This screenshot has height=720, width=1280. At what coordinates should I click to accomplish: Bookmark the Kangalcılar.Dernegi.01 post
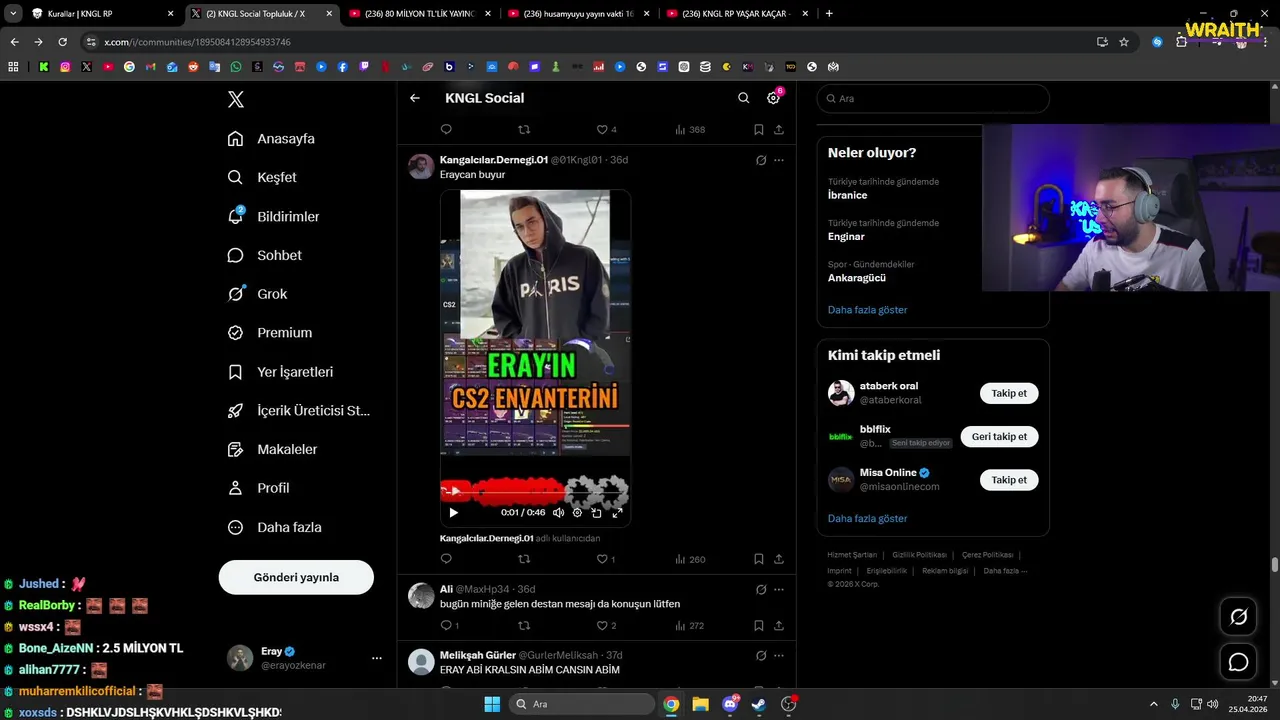(x=759, y=559)
